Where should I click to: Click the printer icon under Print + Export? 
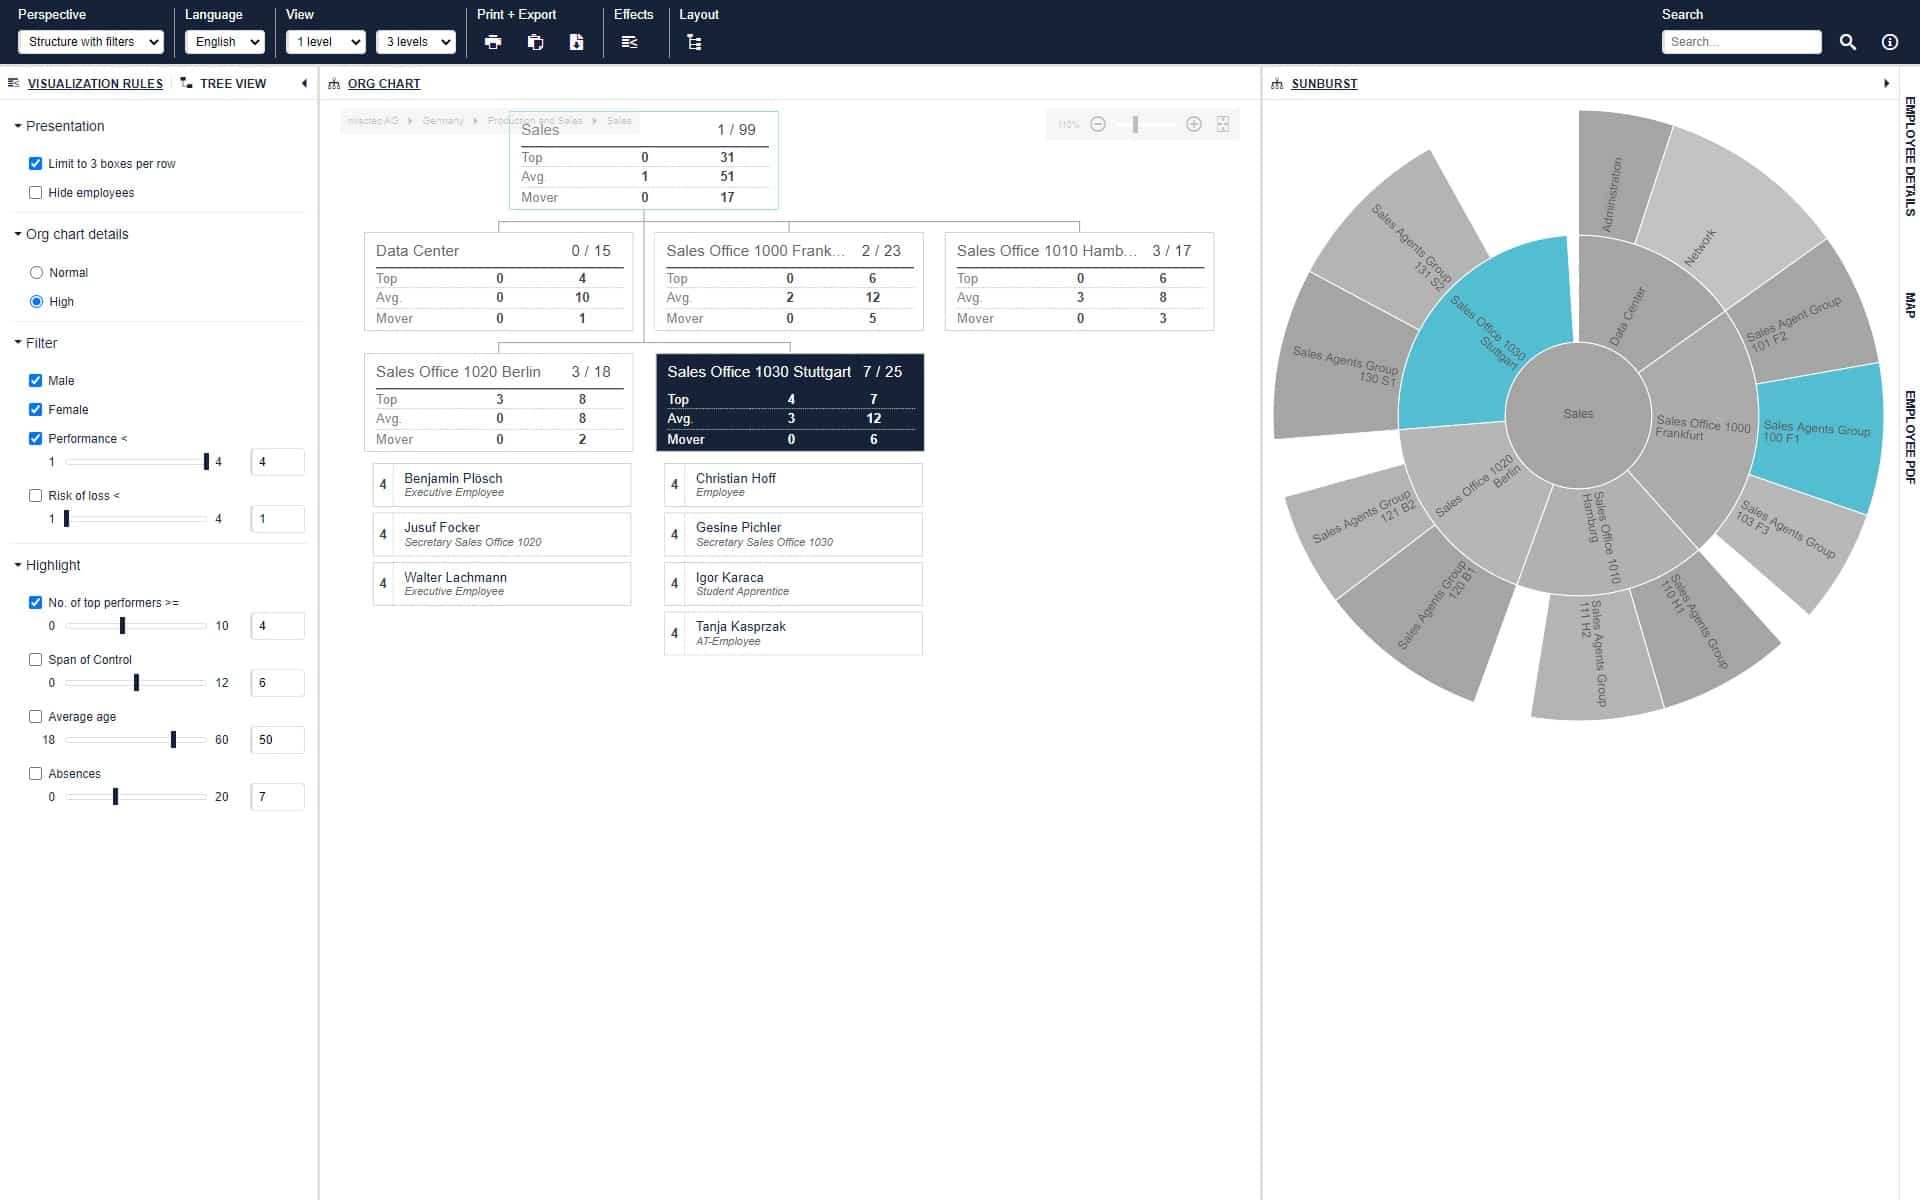click(493, 42)
